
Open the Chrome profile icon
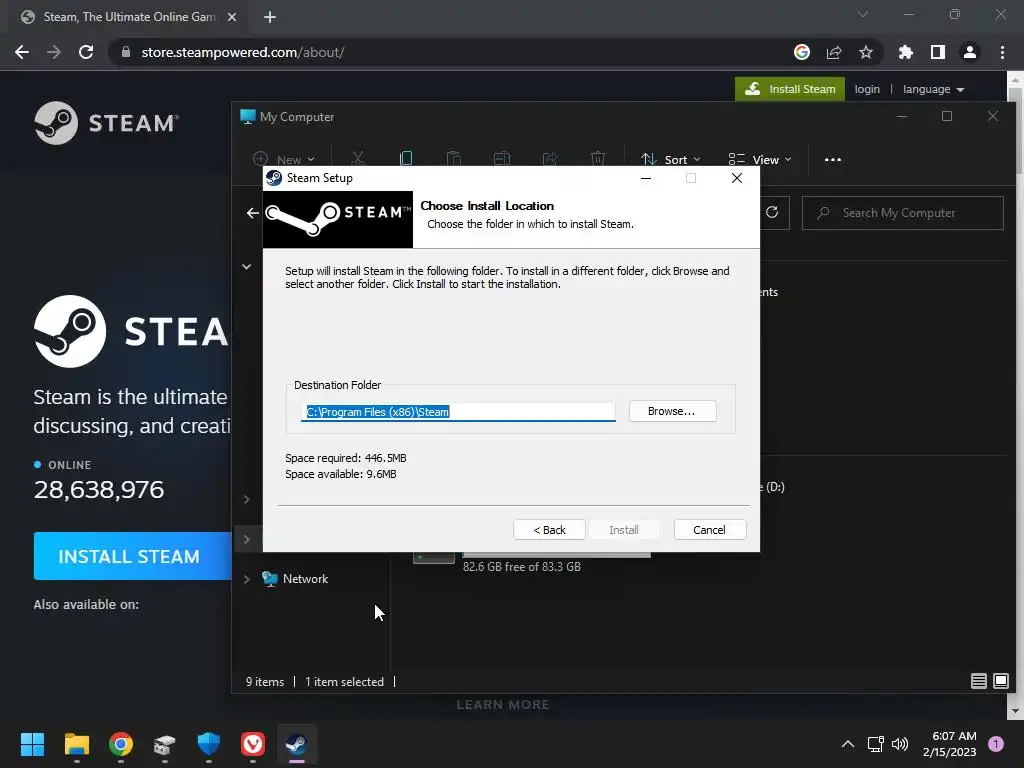[x=970, y=52]
